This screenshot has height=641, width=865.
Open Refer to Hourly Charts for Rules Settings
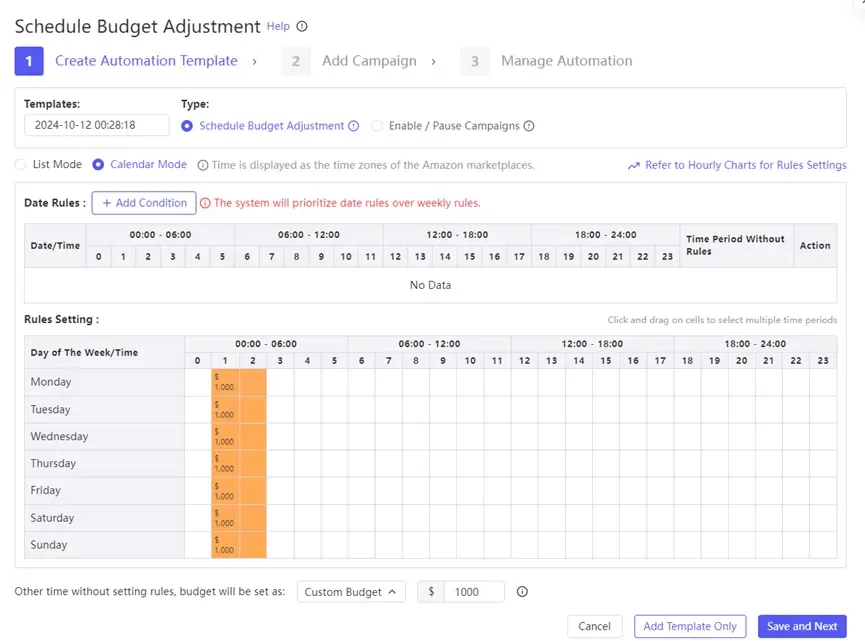coord(745,165)
